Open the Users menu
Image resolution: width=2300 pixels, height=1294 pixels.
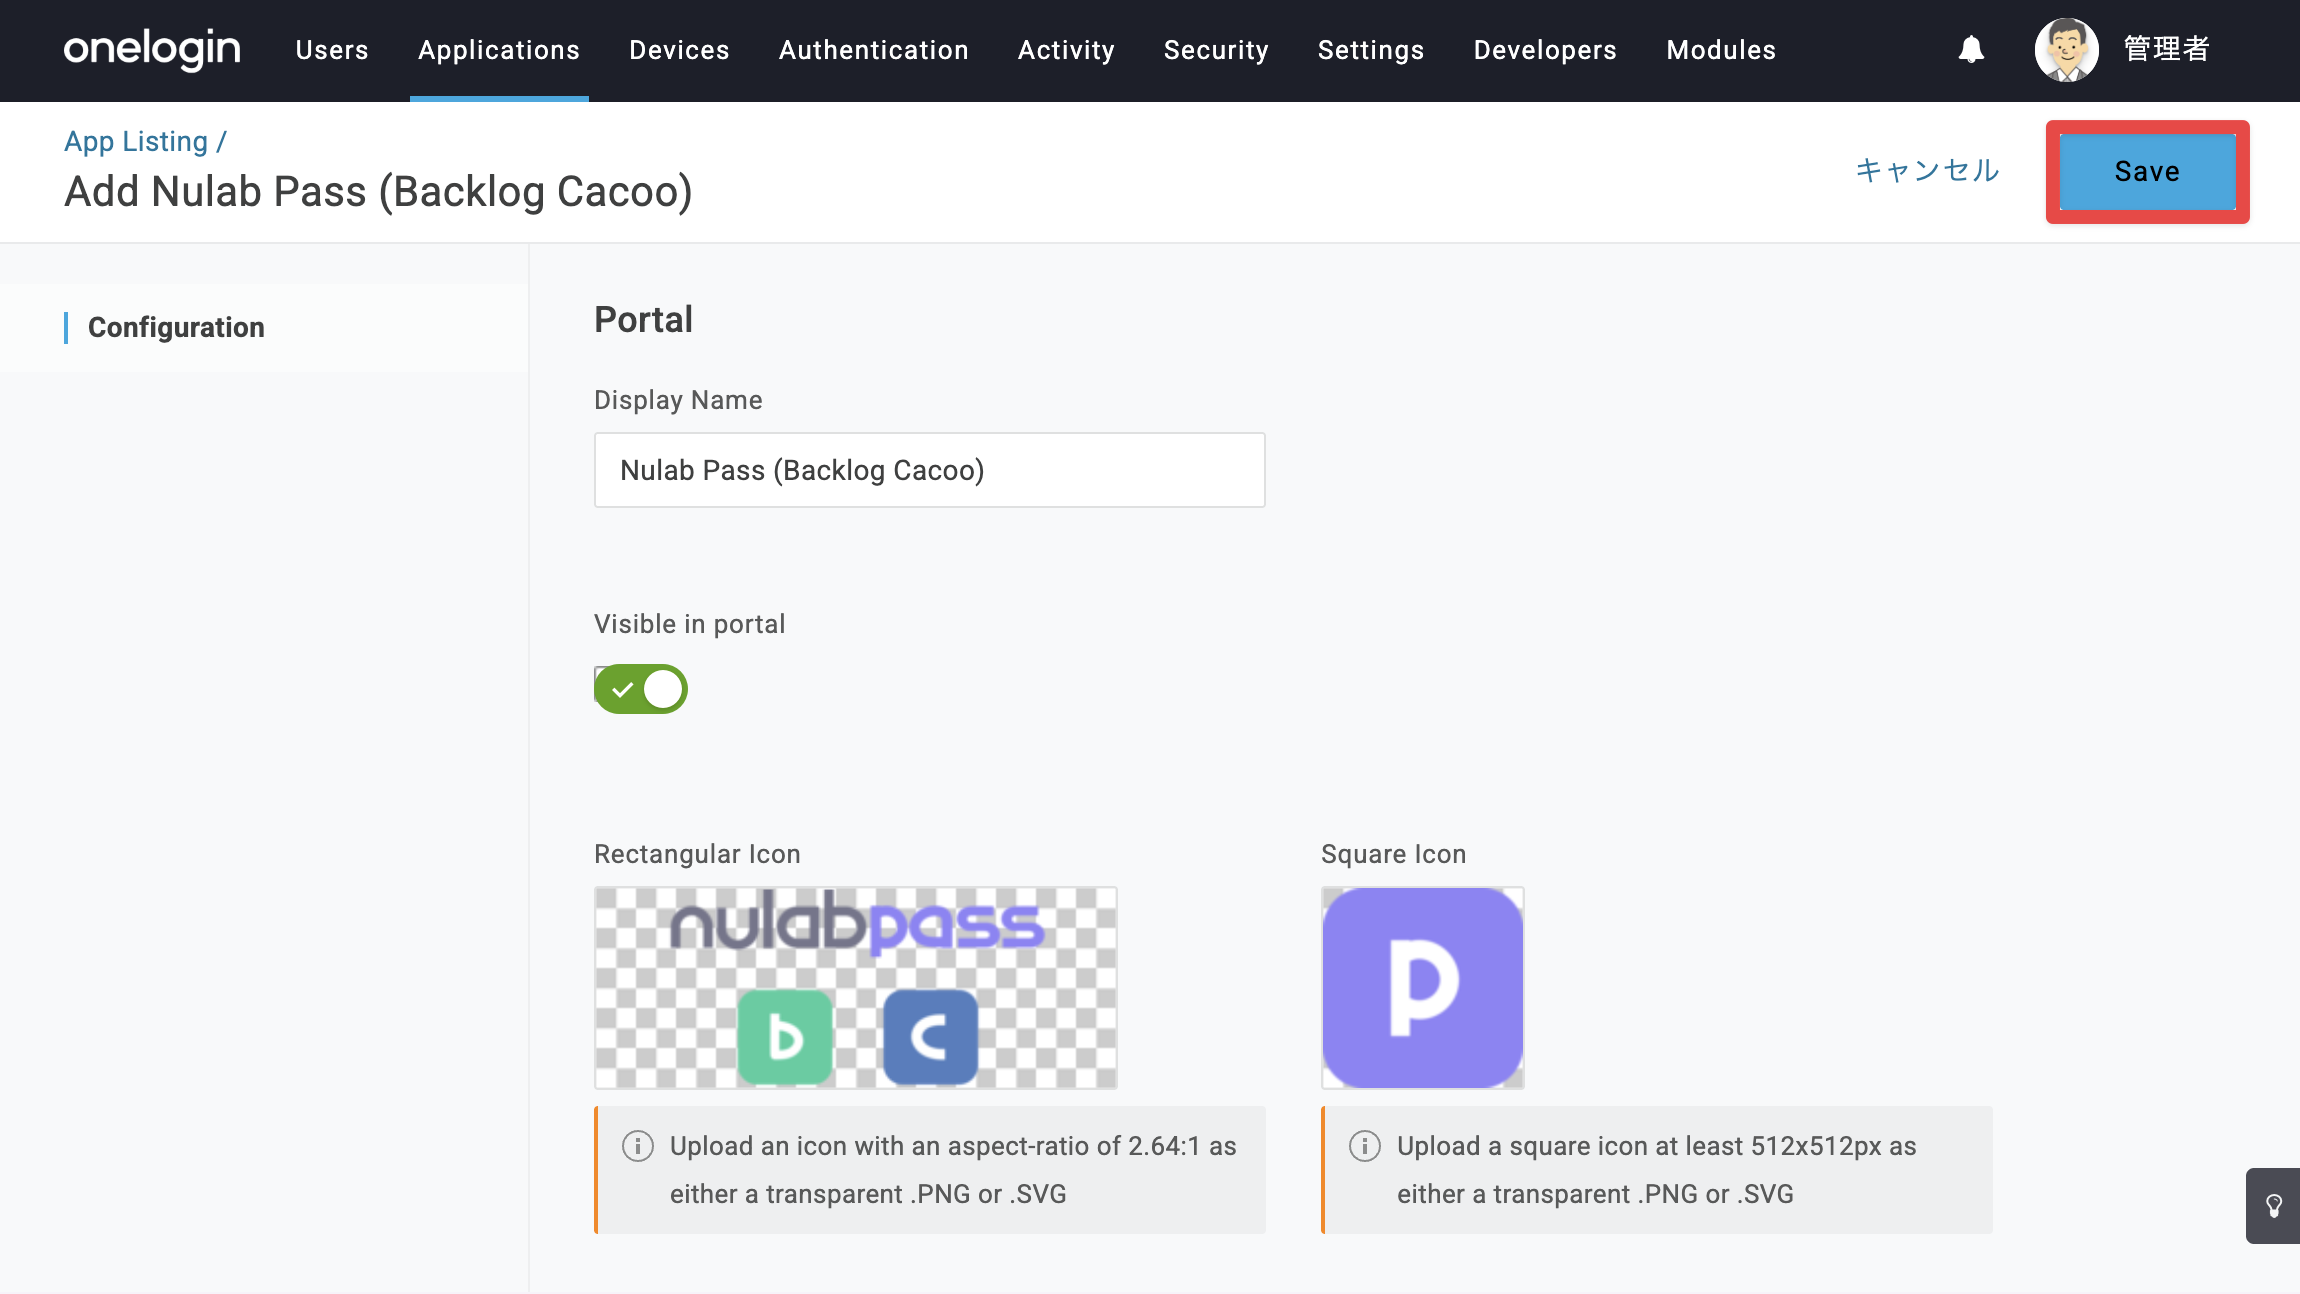(332, 50)
